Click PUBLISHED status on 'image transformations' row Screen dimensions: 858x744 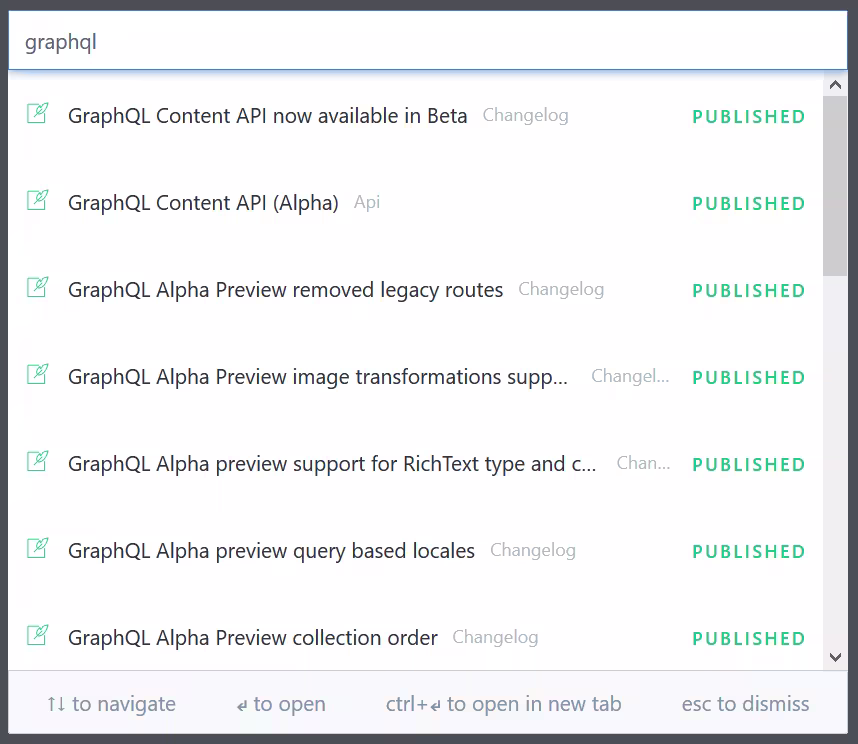coord(749,377)
